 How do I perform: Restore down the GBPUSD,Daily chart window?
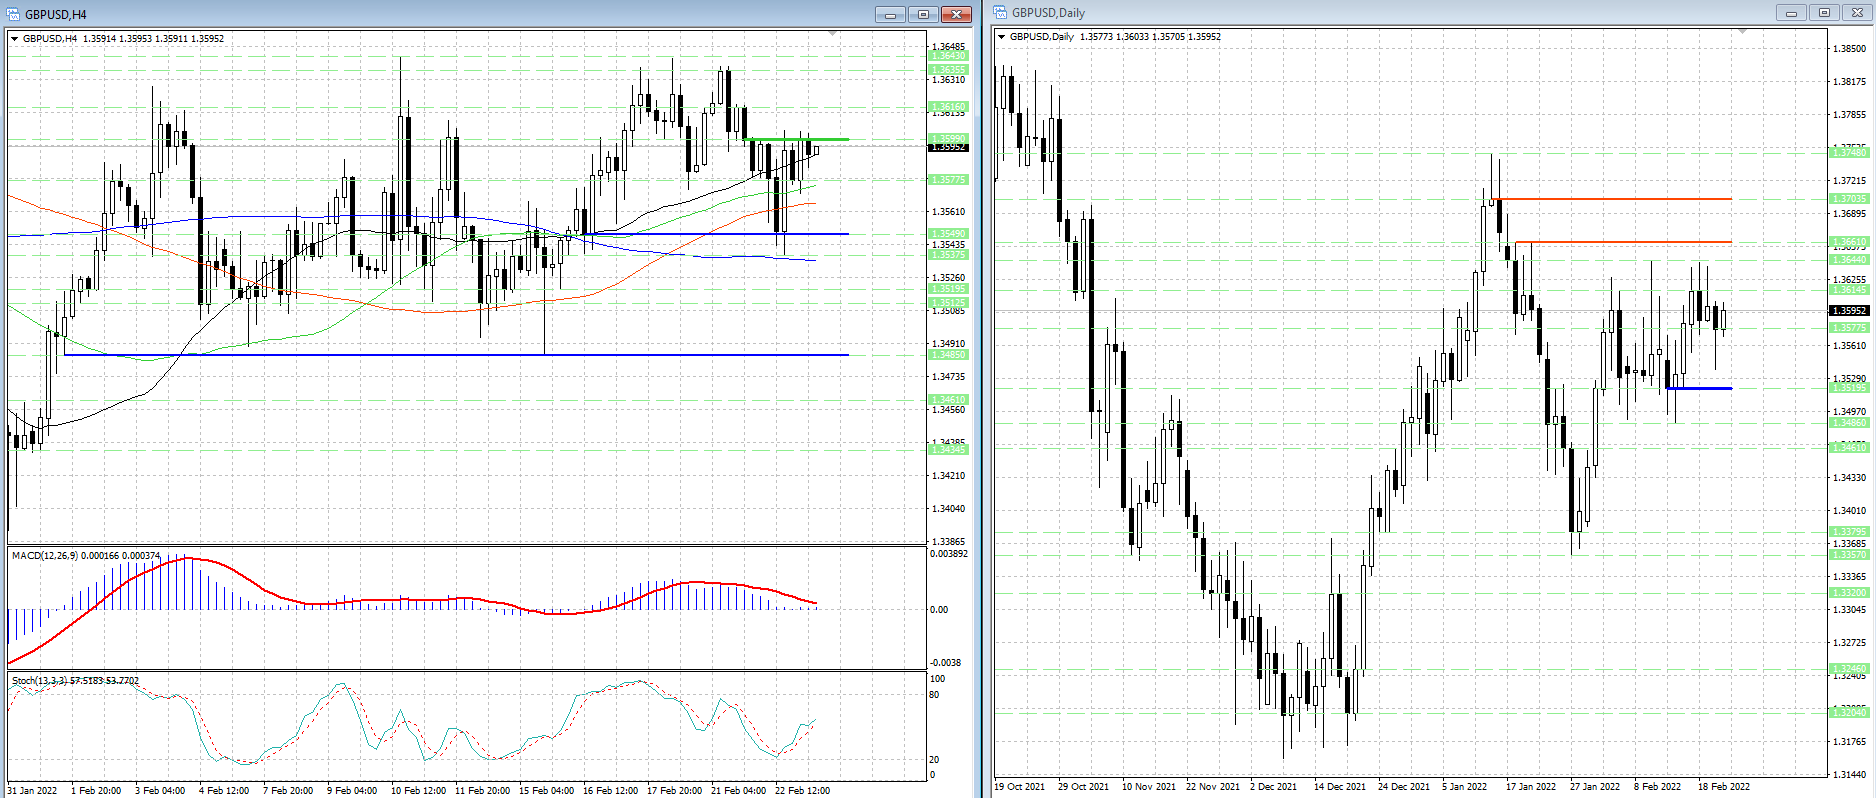coord(1824,13)
